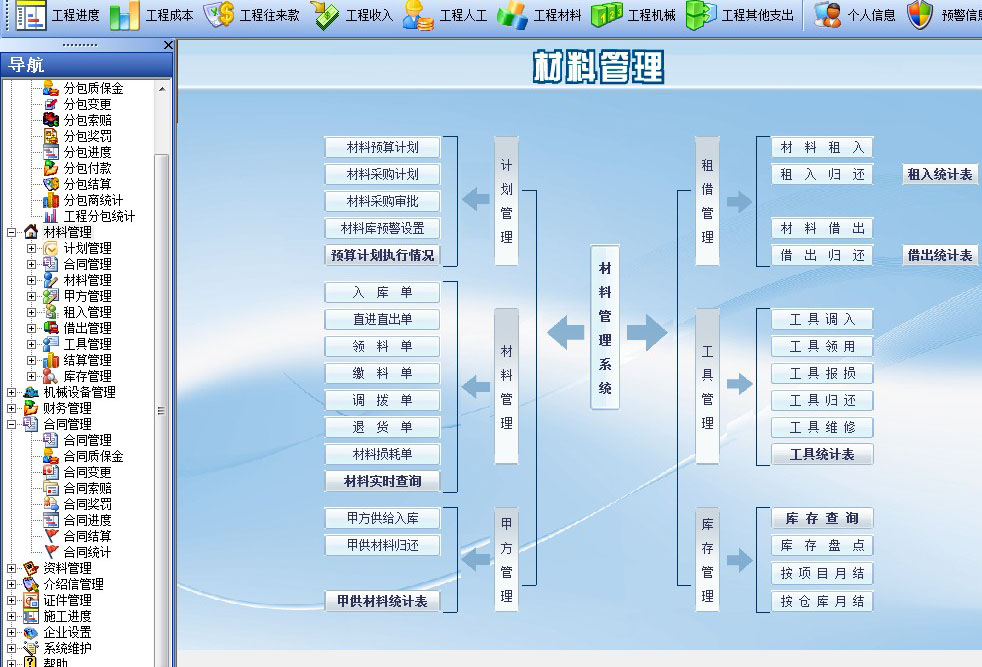
Task: Click the 工具报损 button
Action: (822, 374)
